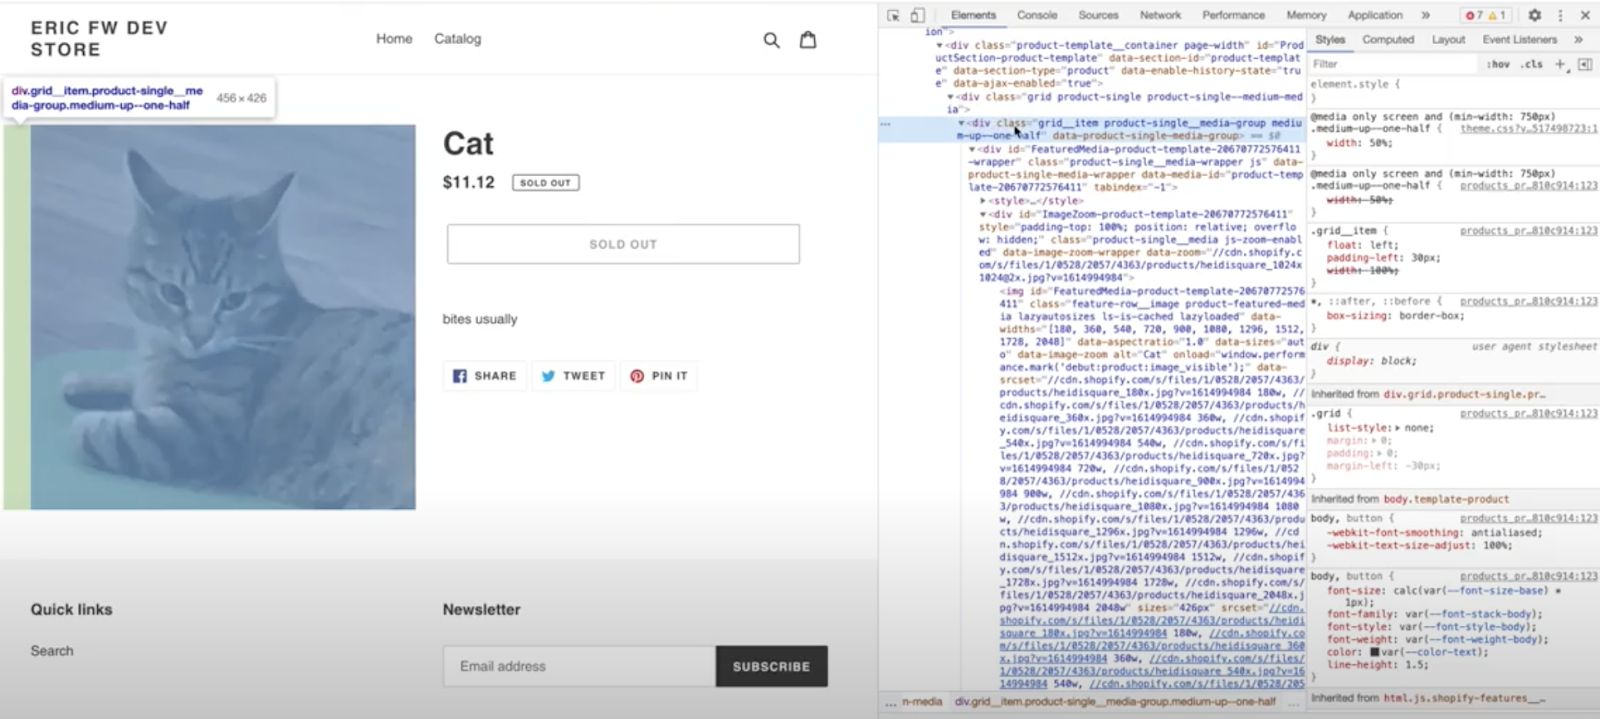Image resolution: width=1600 pixels, height=719 pixels.
Task: Click the yellow warnings count indicator
Action: [1496, 15]
